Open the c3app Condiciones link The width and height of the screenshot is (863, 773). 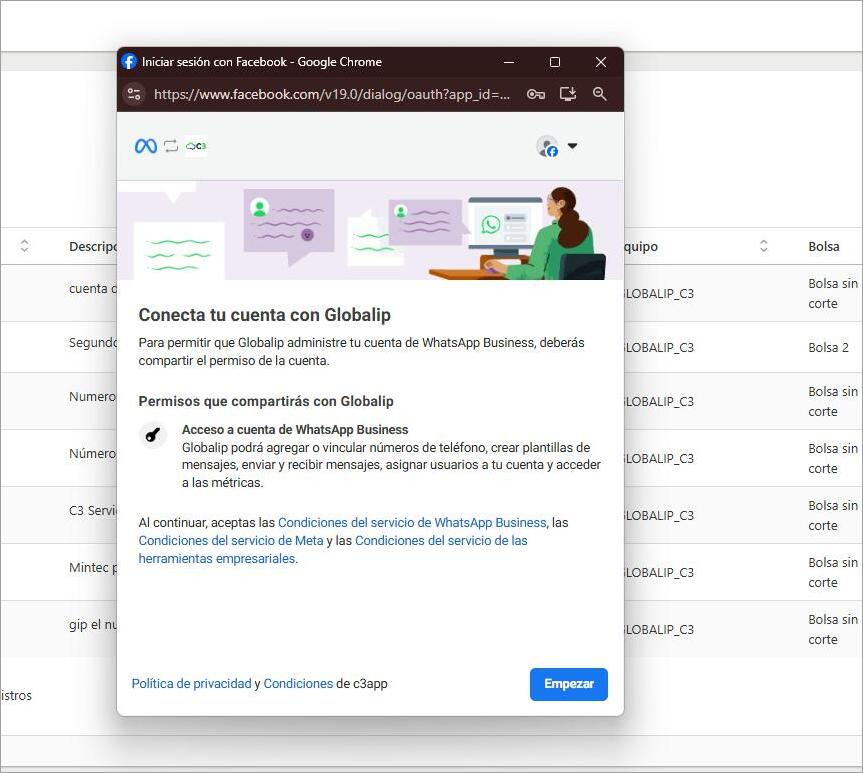tap(298, 684)
